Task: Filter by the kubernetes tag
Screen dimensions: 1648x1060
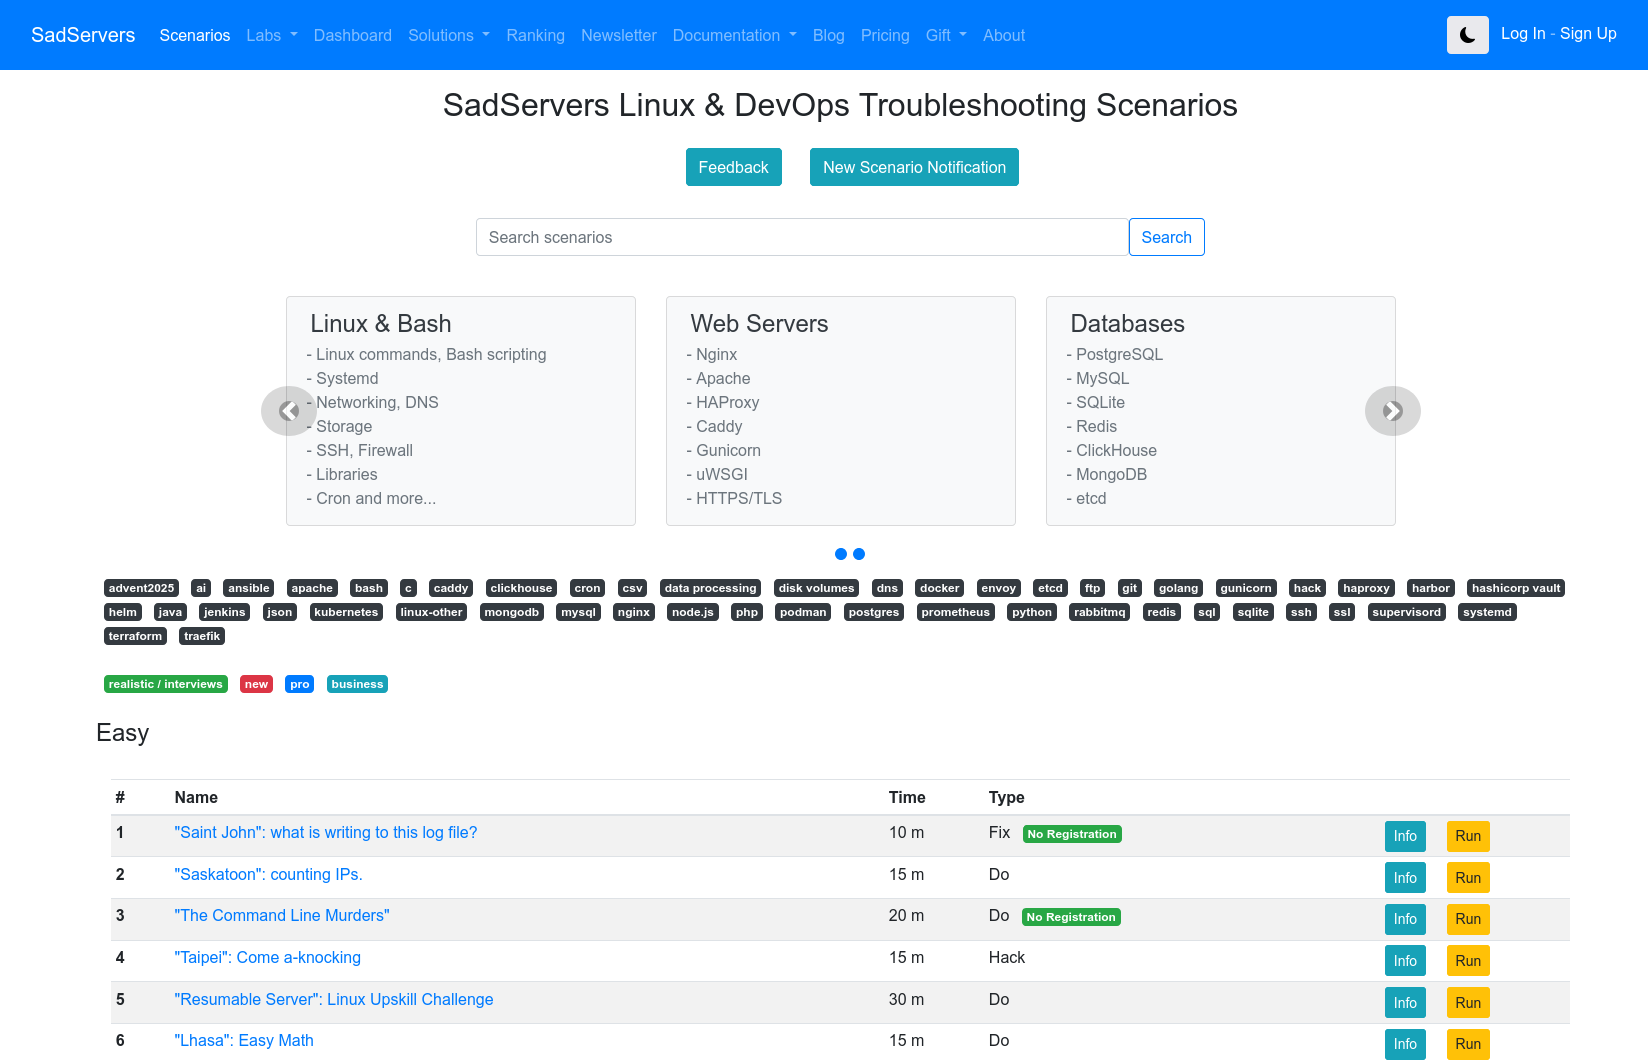Action: (346, 612)
